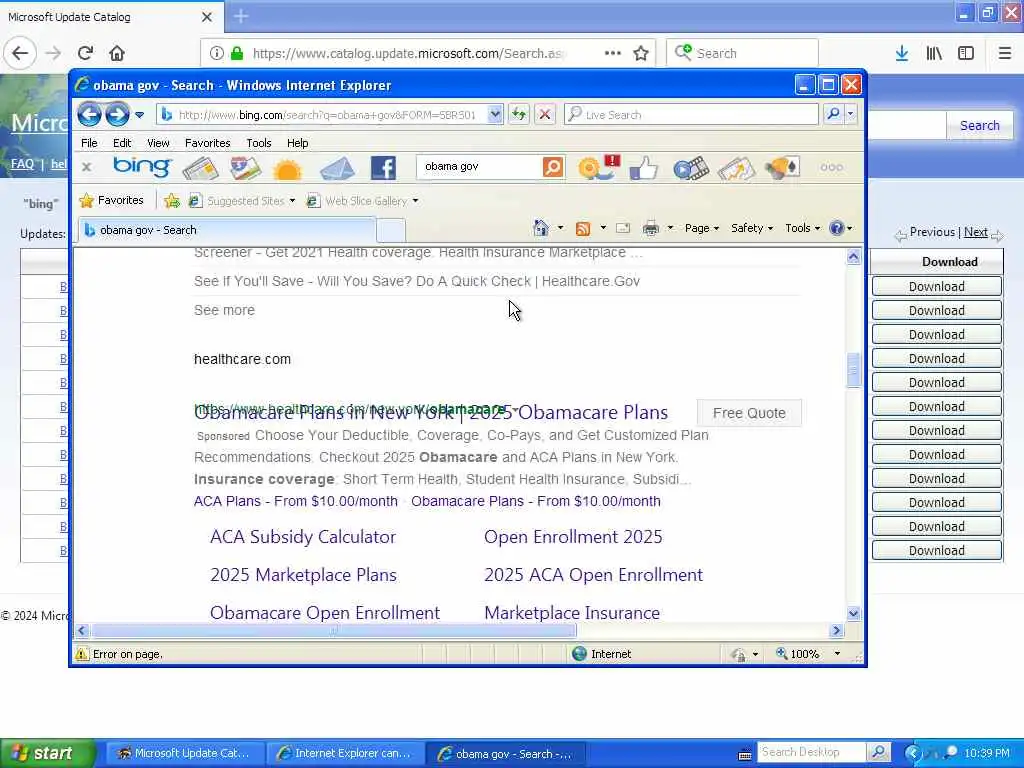Open the zoom level dropdown arrow
1024x768 pixels.
click(837, 654)
